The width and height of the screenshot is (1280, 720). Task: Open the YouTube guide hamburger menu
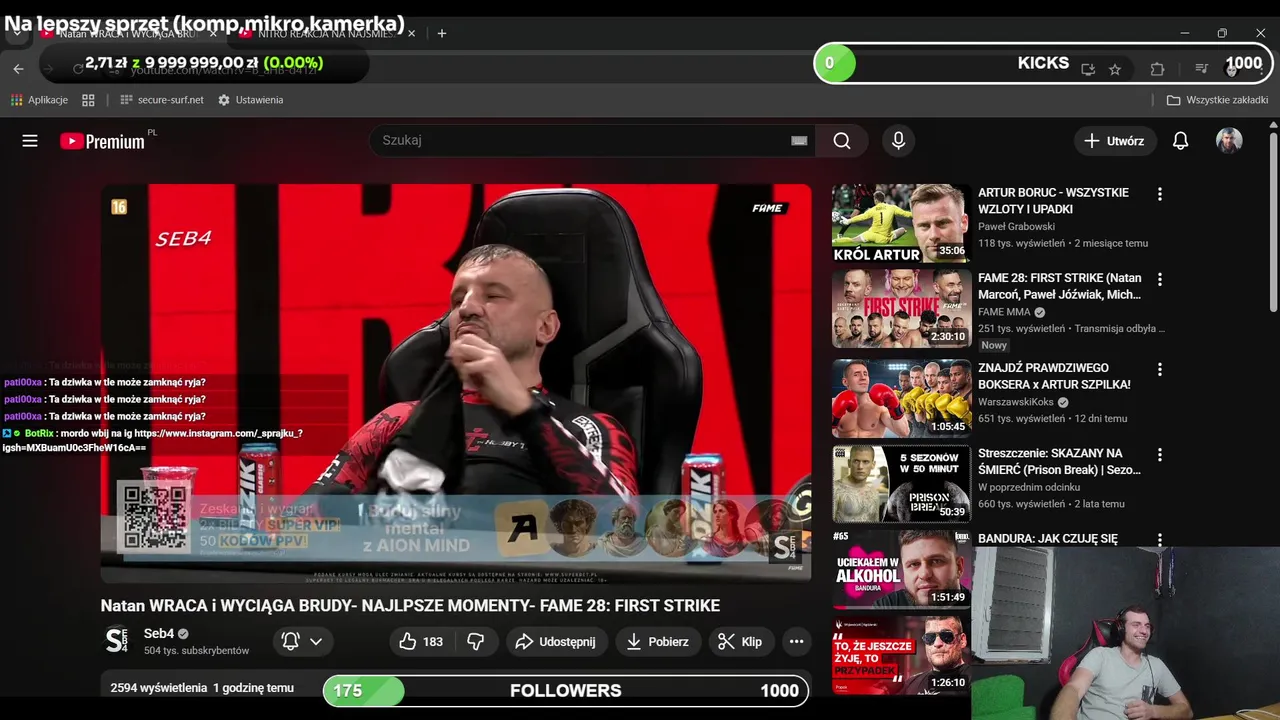[x=30, y=141]
